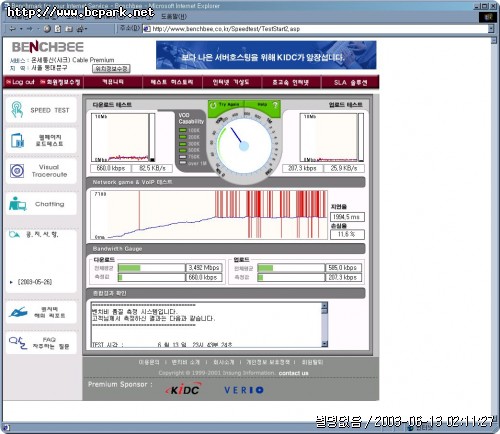Open the KIDC sponsor logo
The height and width of the screenshot is (434, 500).
tap(183, 390)
